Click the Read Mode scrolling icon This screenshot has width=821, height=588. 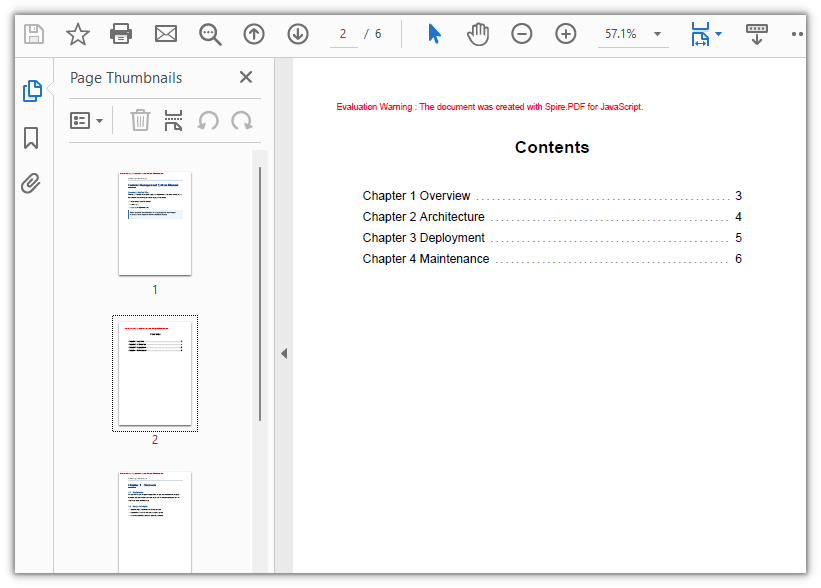[757, 34]
